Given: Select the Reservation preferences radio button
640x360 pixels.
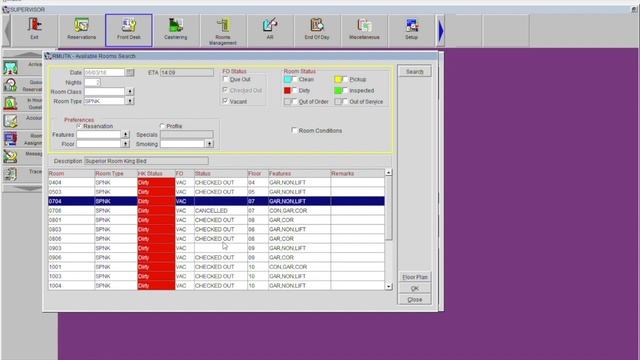Looking at the screenshot, I should 79,126.
